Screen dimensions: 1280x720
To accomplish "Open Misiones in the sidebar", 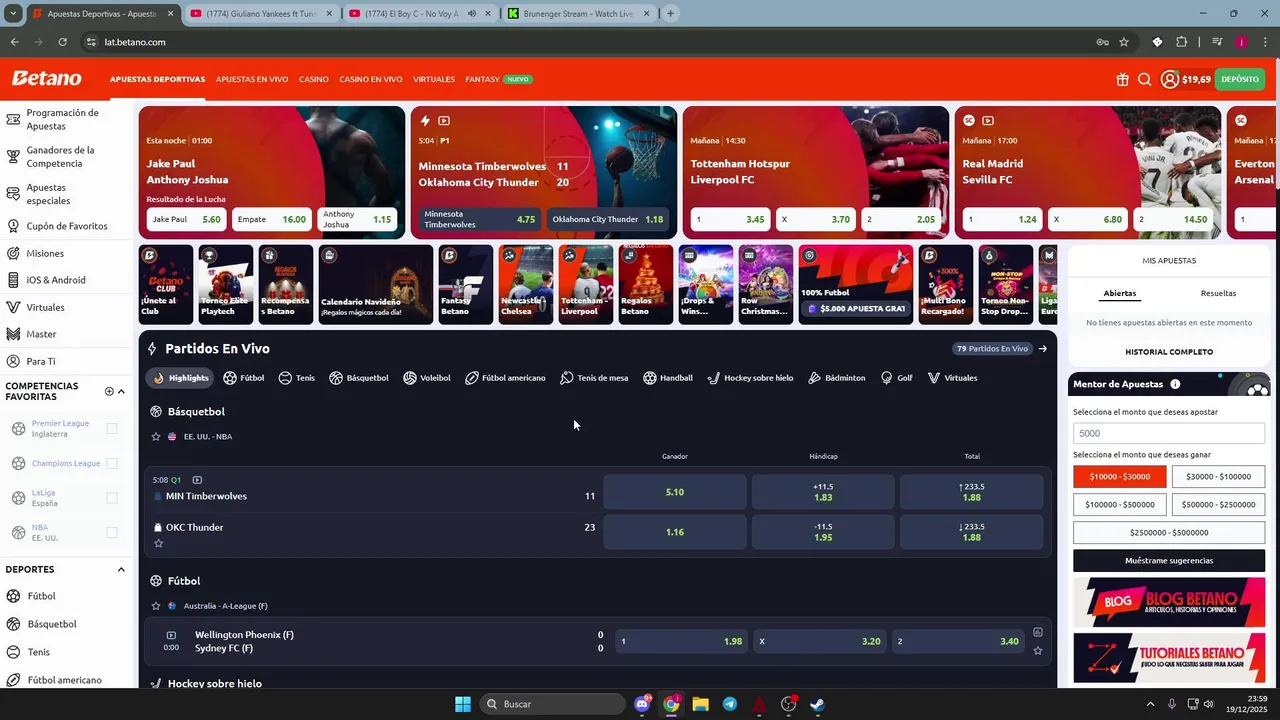I will [45, 253].
